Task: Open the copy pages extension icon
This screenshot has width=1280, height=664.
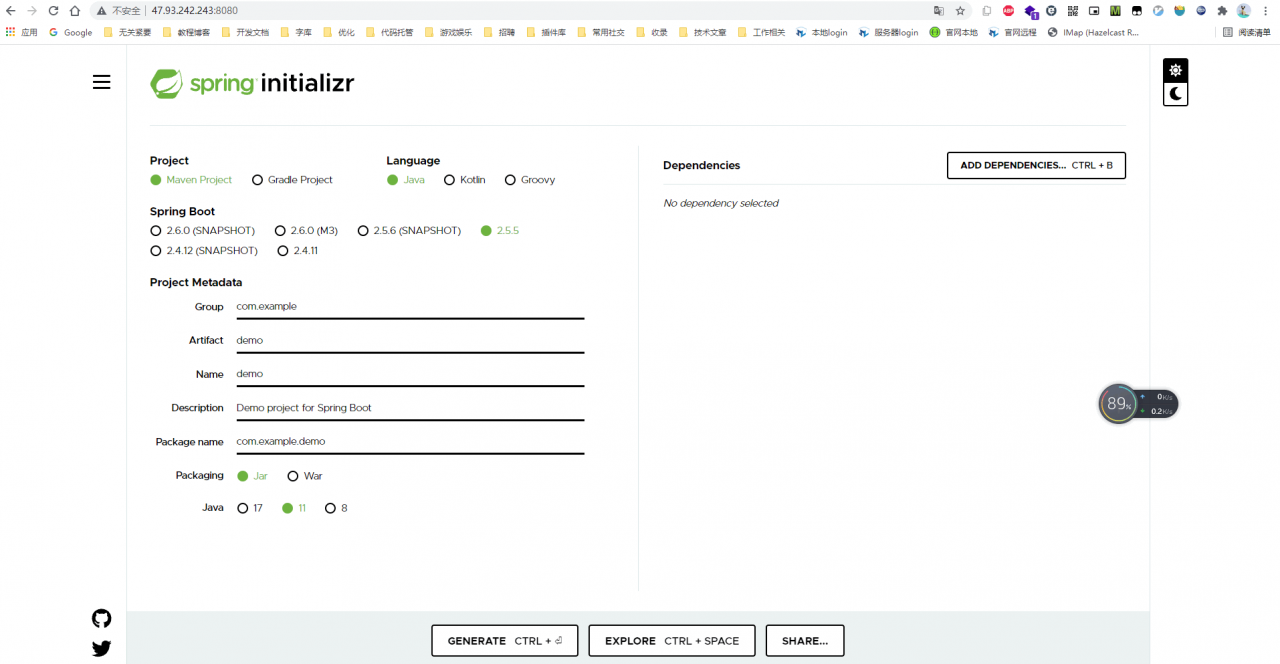Action: [986, 11]
